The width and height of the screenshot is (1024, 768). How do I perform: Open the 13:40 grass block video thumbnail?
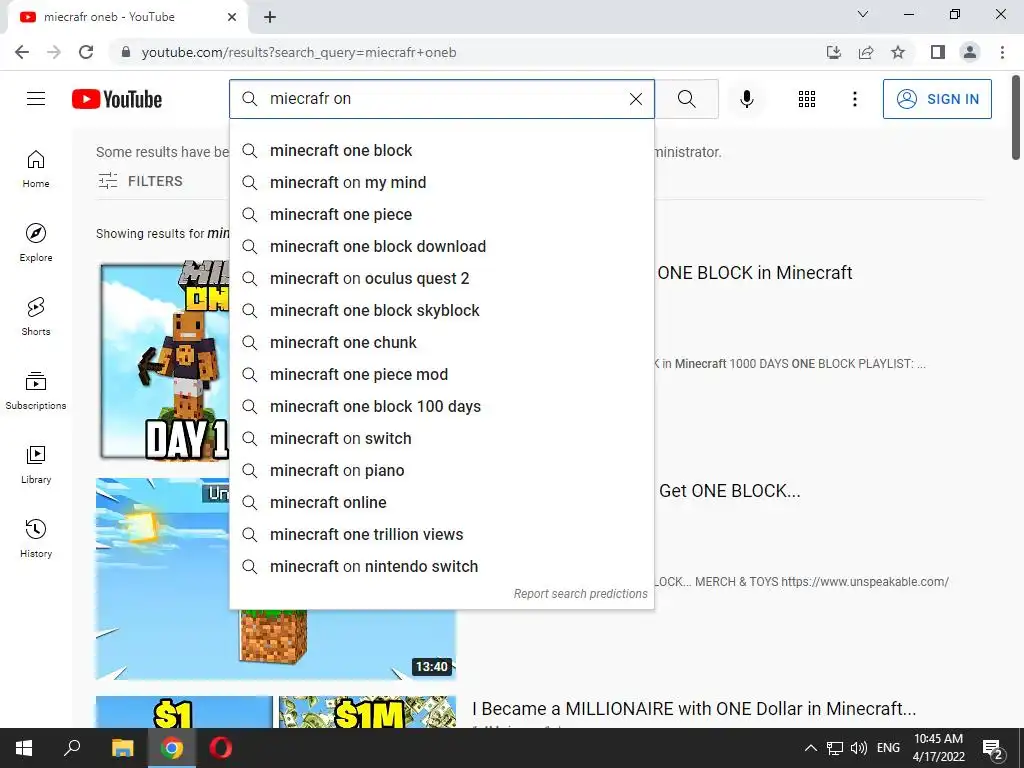(x=276, y=643)
